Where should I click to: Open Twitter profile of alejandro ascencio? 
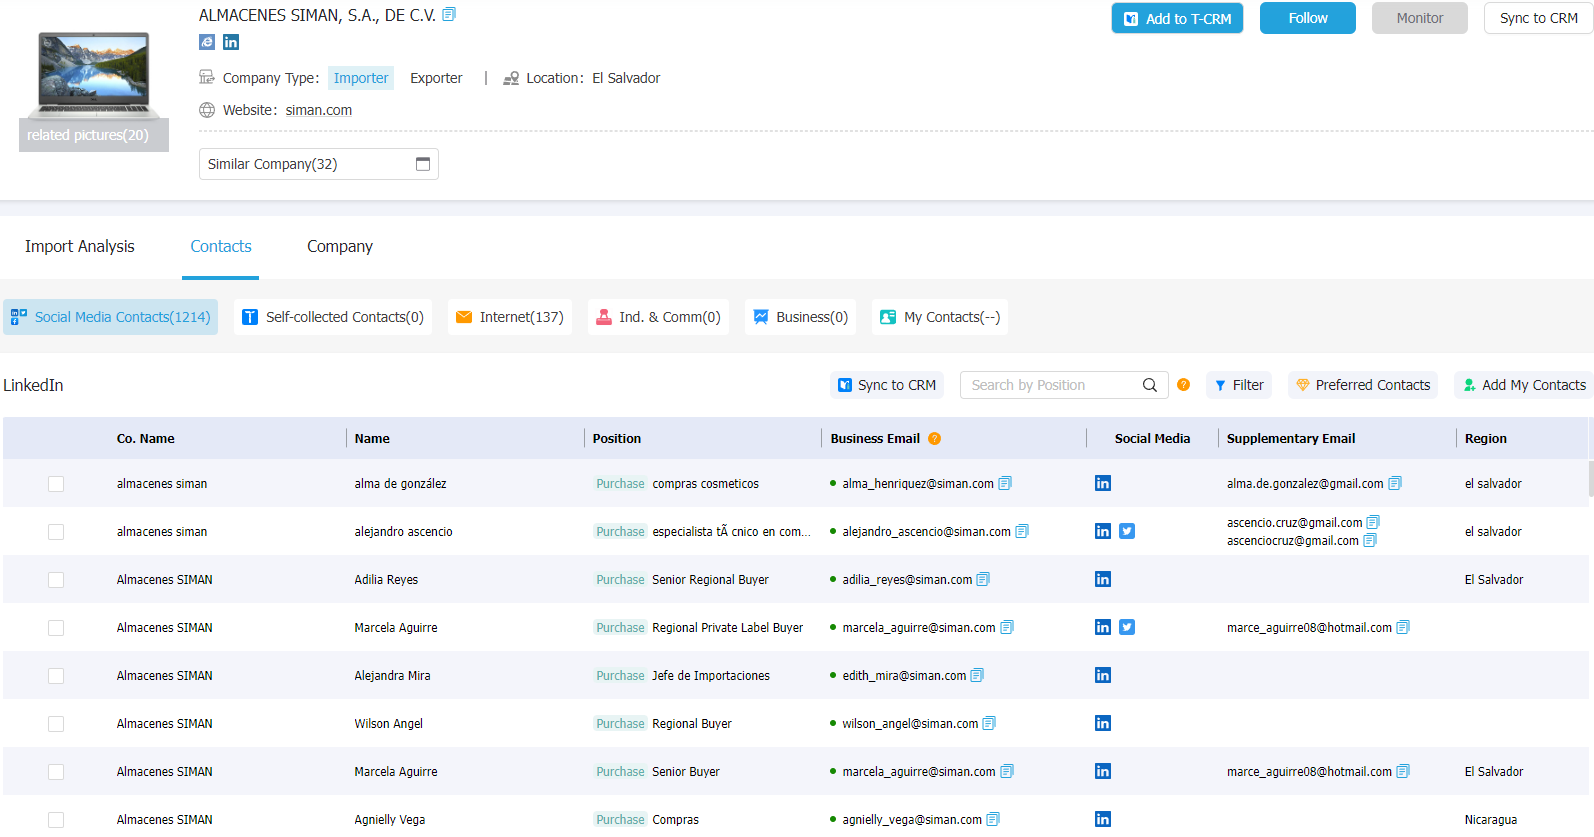pos(1127,531)
